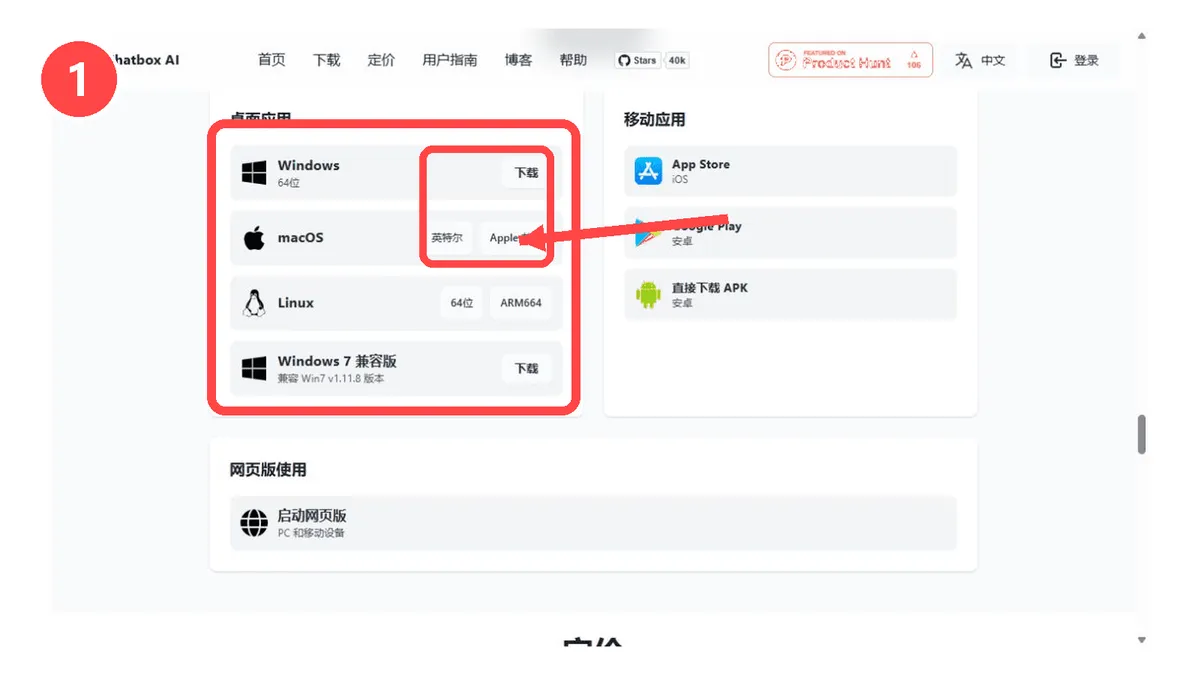Screen dimensions: 1200x675
Task: Open the 下载 navigation item
Action: (x=327, y=60)
